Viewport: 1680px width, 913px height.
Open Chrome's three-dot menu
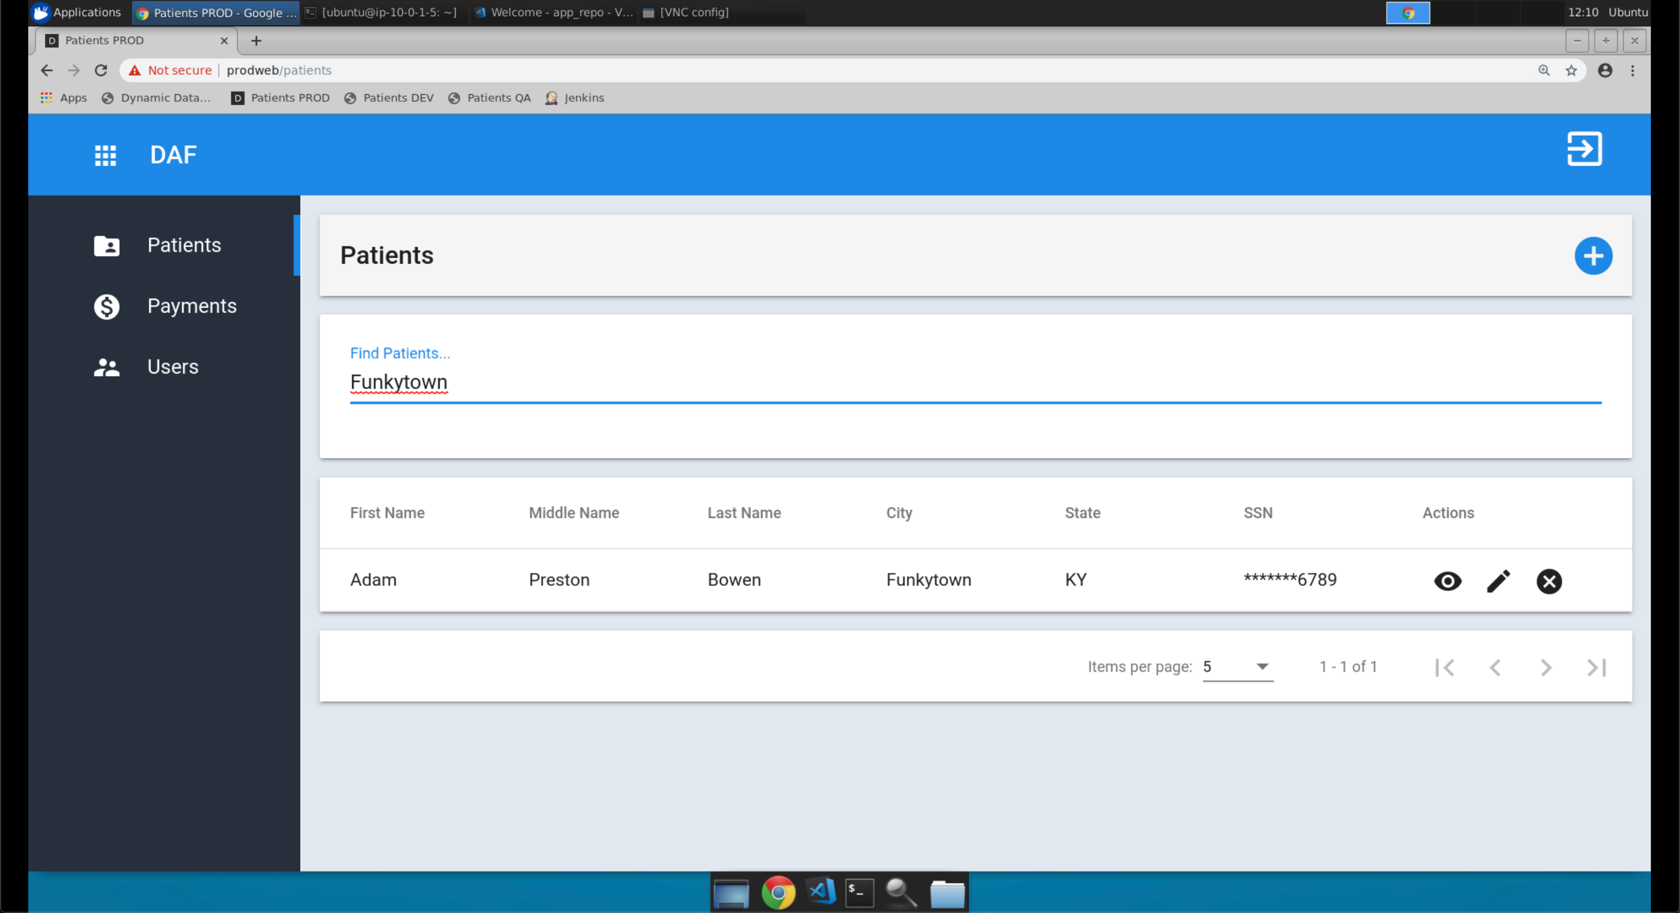point(1633,70)
